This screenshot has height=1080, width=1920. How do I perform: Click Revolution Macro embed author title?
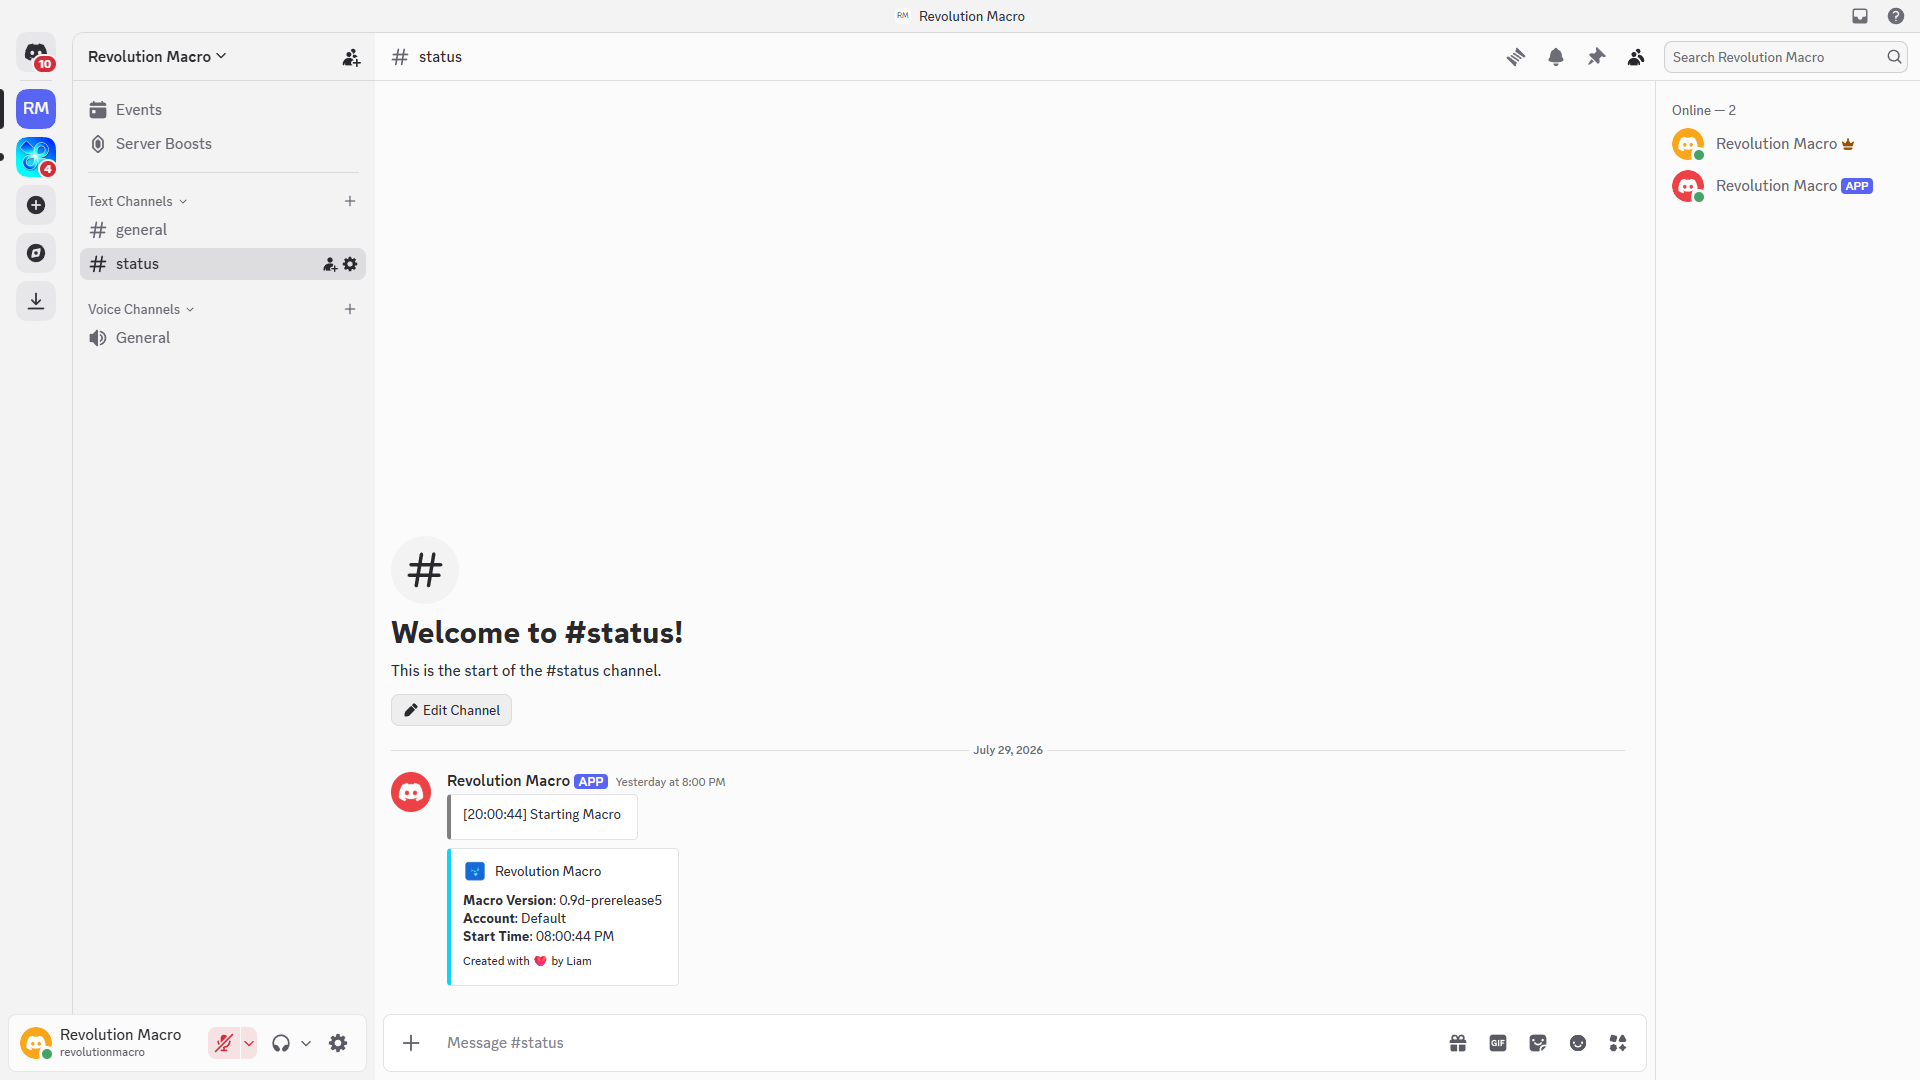click(548, 871)
